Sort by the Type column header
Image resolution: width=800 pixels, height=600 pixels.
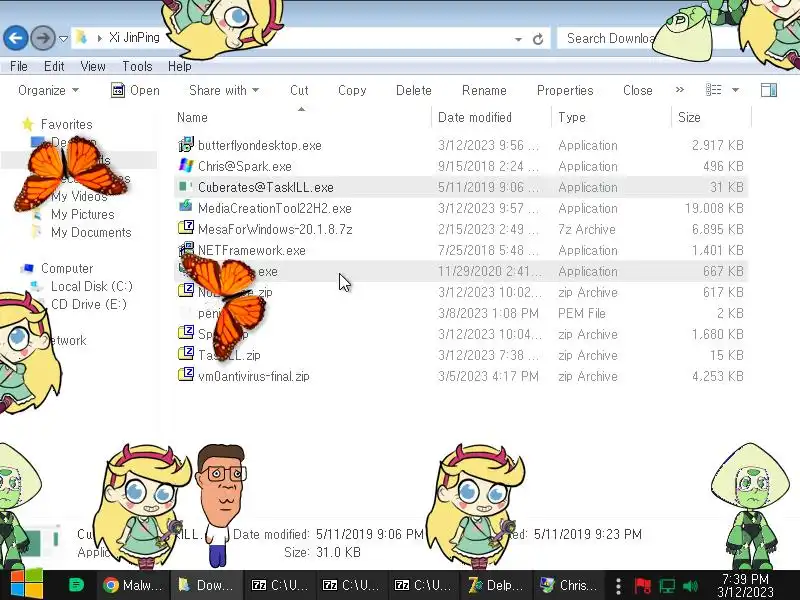click(572, 117)
